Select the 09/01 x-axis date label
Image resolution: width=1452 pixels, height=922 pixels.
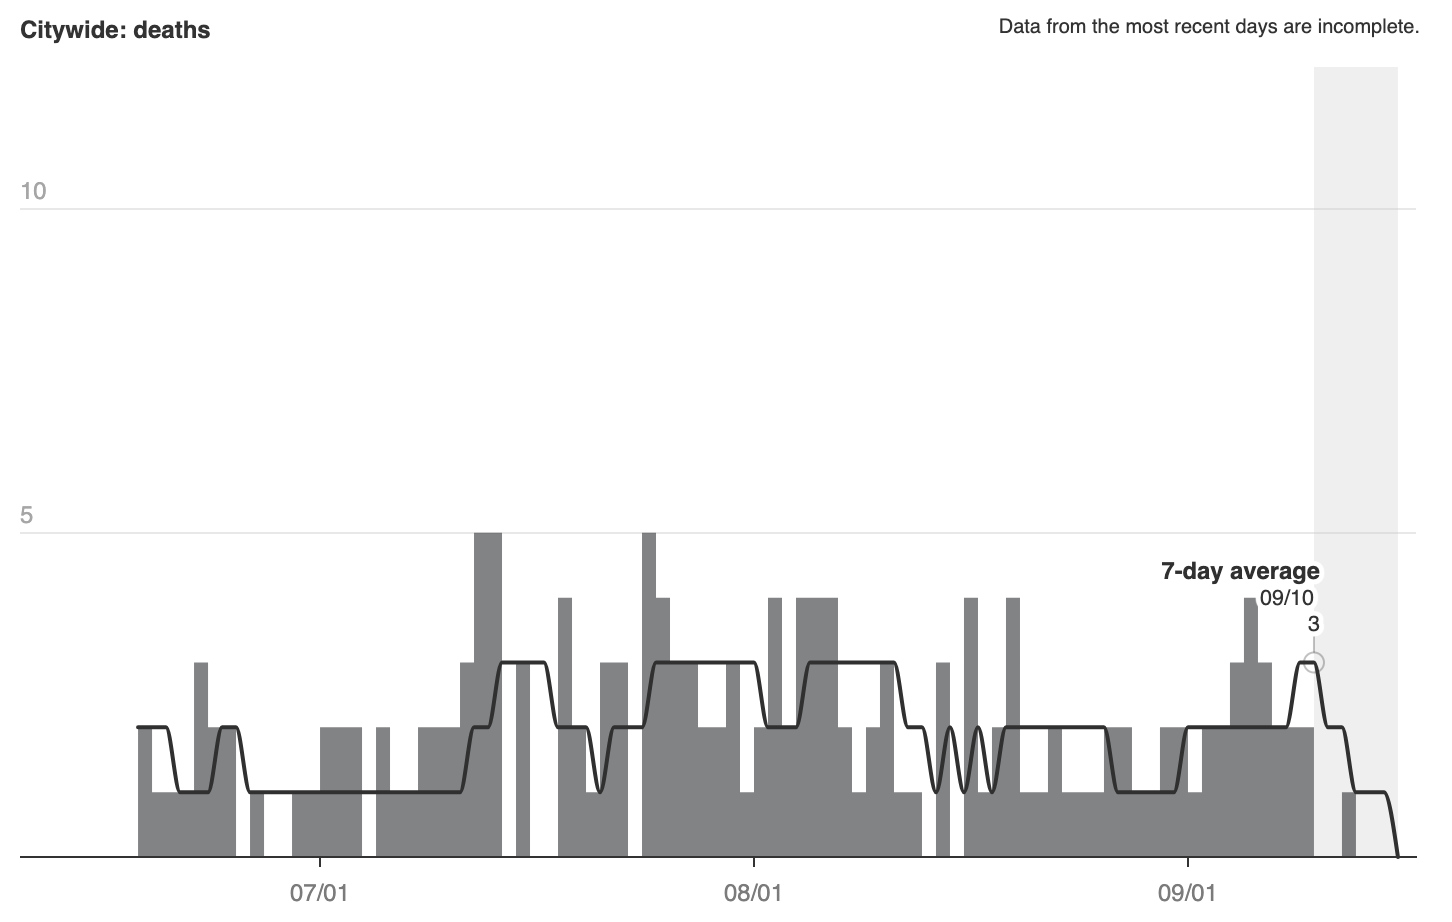pos(1187,892)
